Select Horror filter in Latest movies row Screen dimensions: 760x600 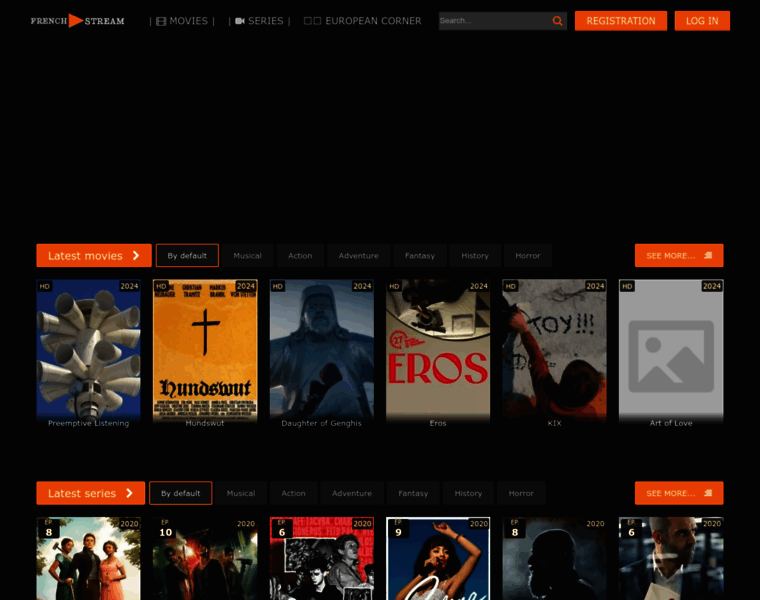[528, 255]
